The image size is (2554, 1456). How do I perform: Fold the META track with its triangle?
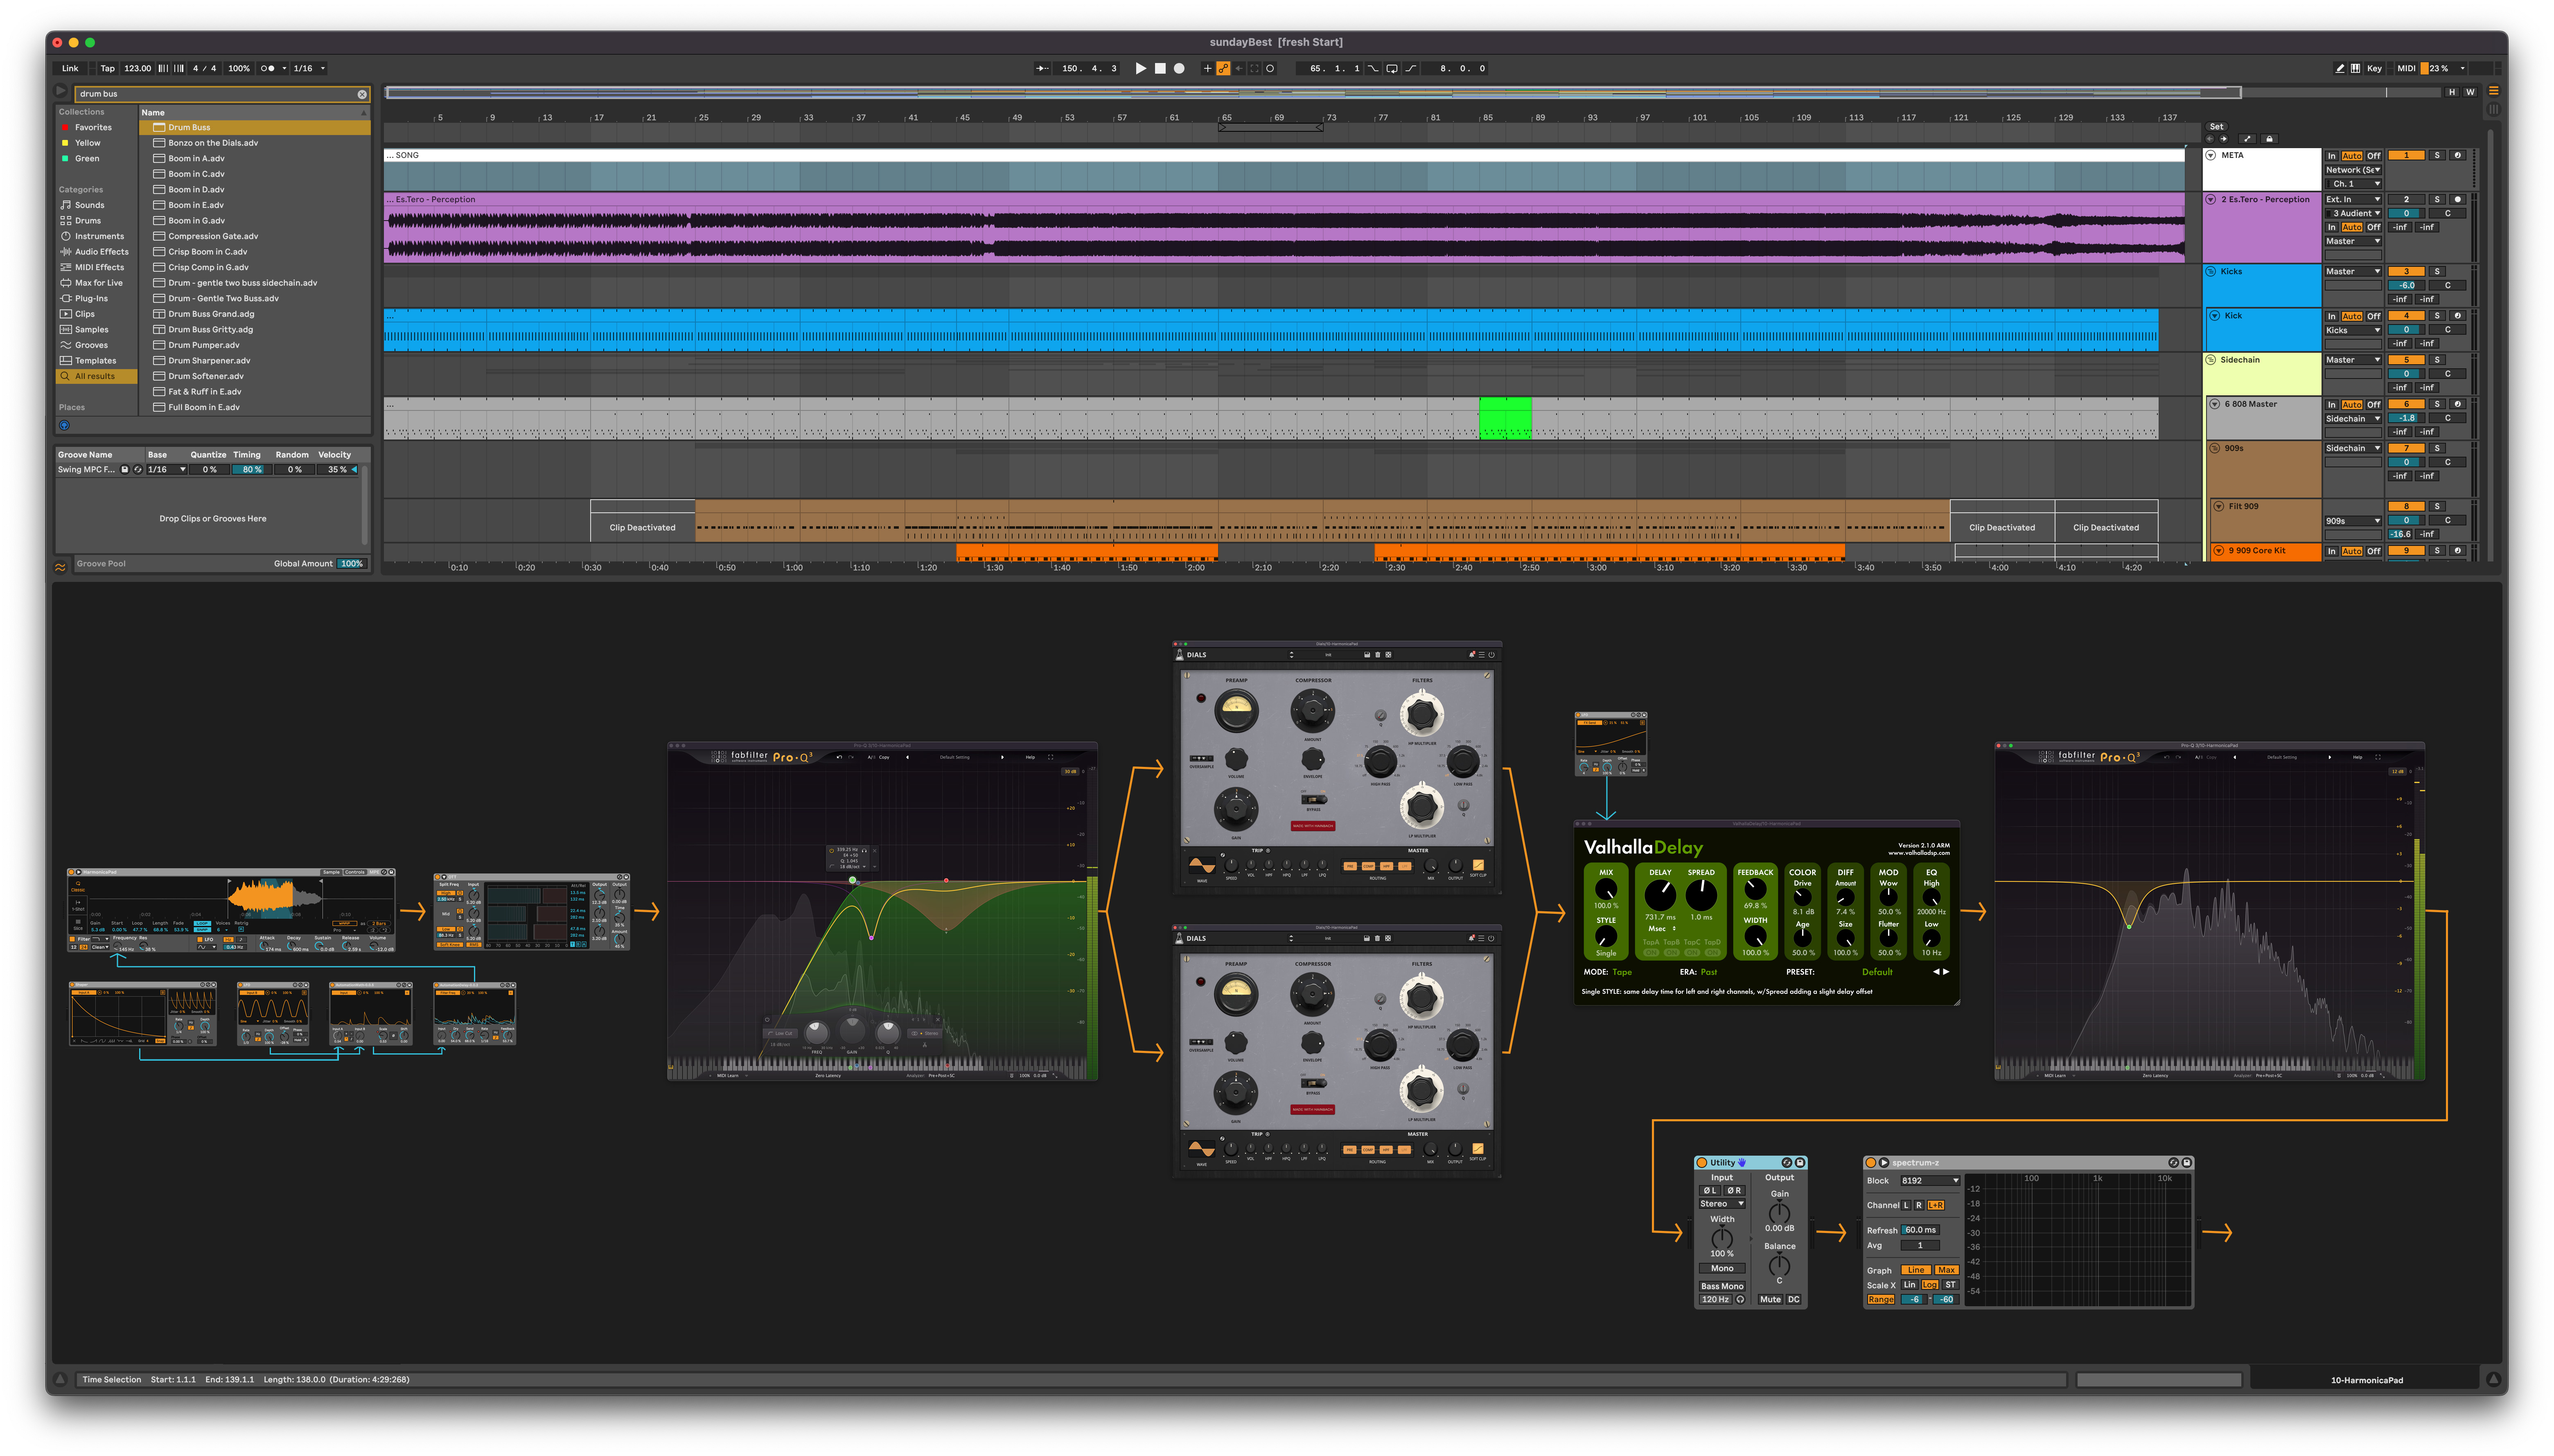pos(2211,155)
